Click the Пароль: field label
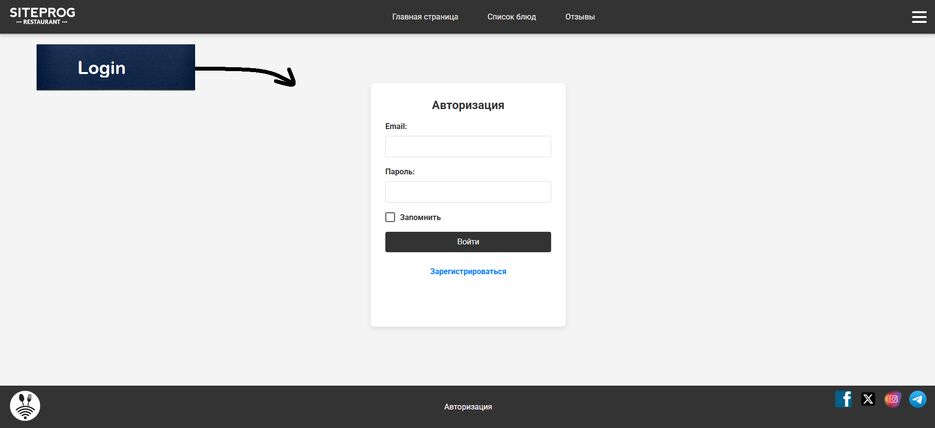 (x=400, y=172)
